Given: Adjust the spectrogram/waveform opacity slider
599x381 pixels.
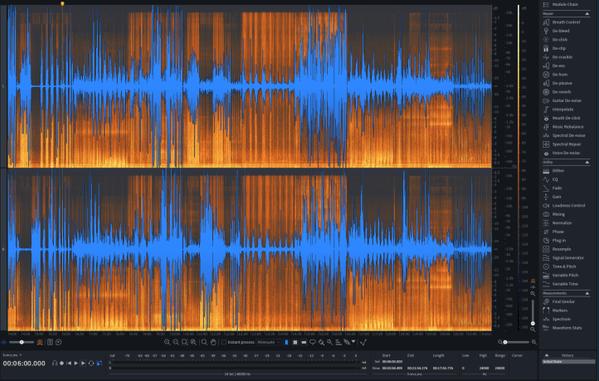Looking at the screenshot, I should 21,342.
